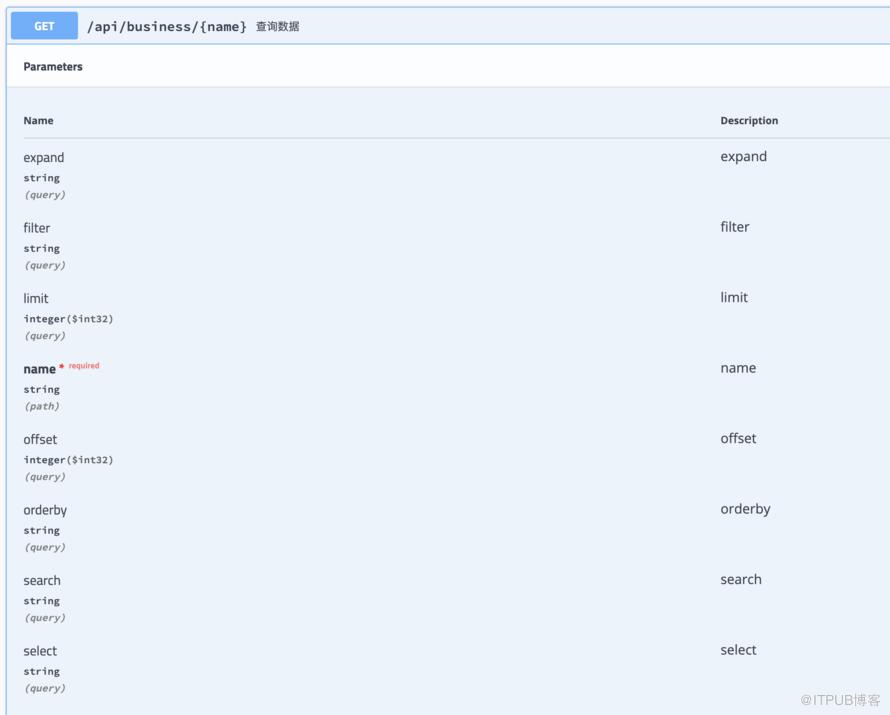Click the integer($int32) type under offset
890x715 pixels.
pos(69,460)
